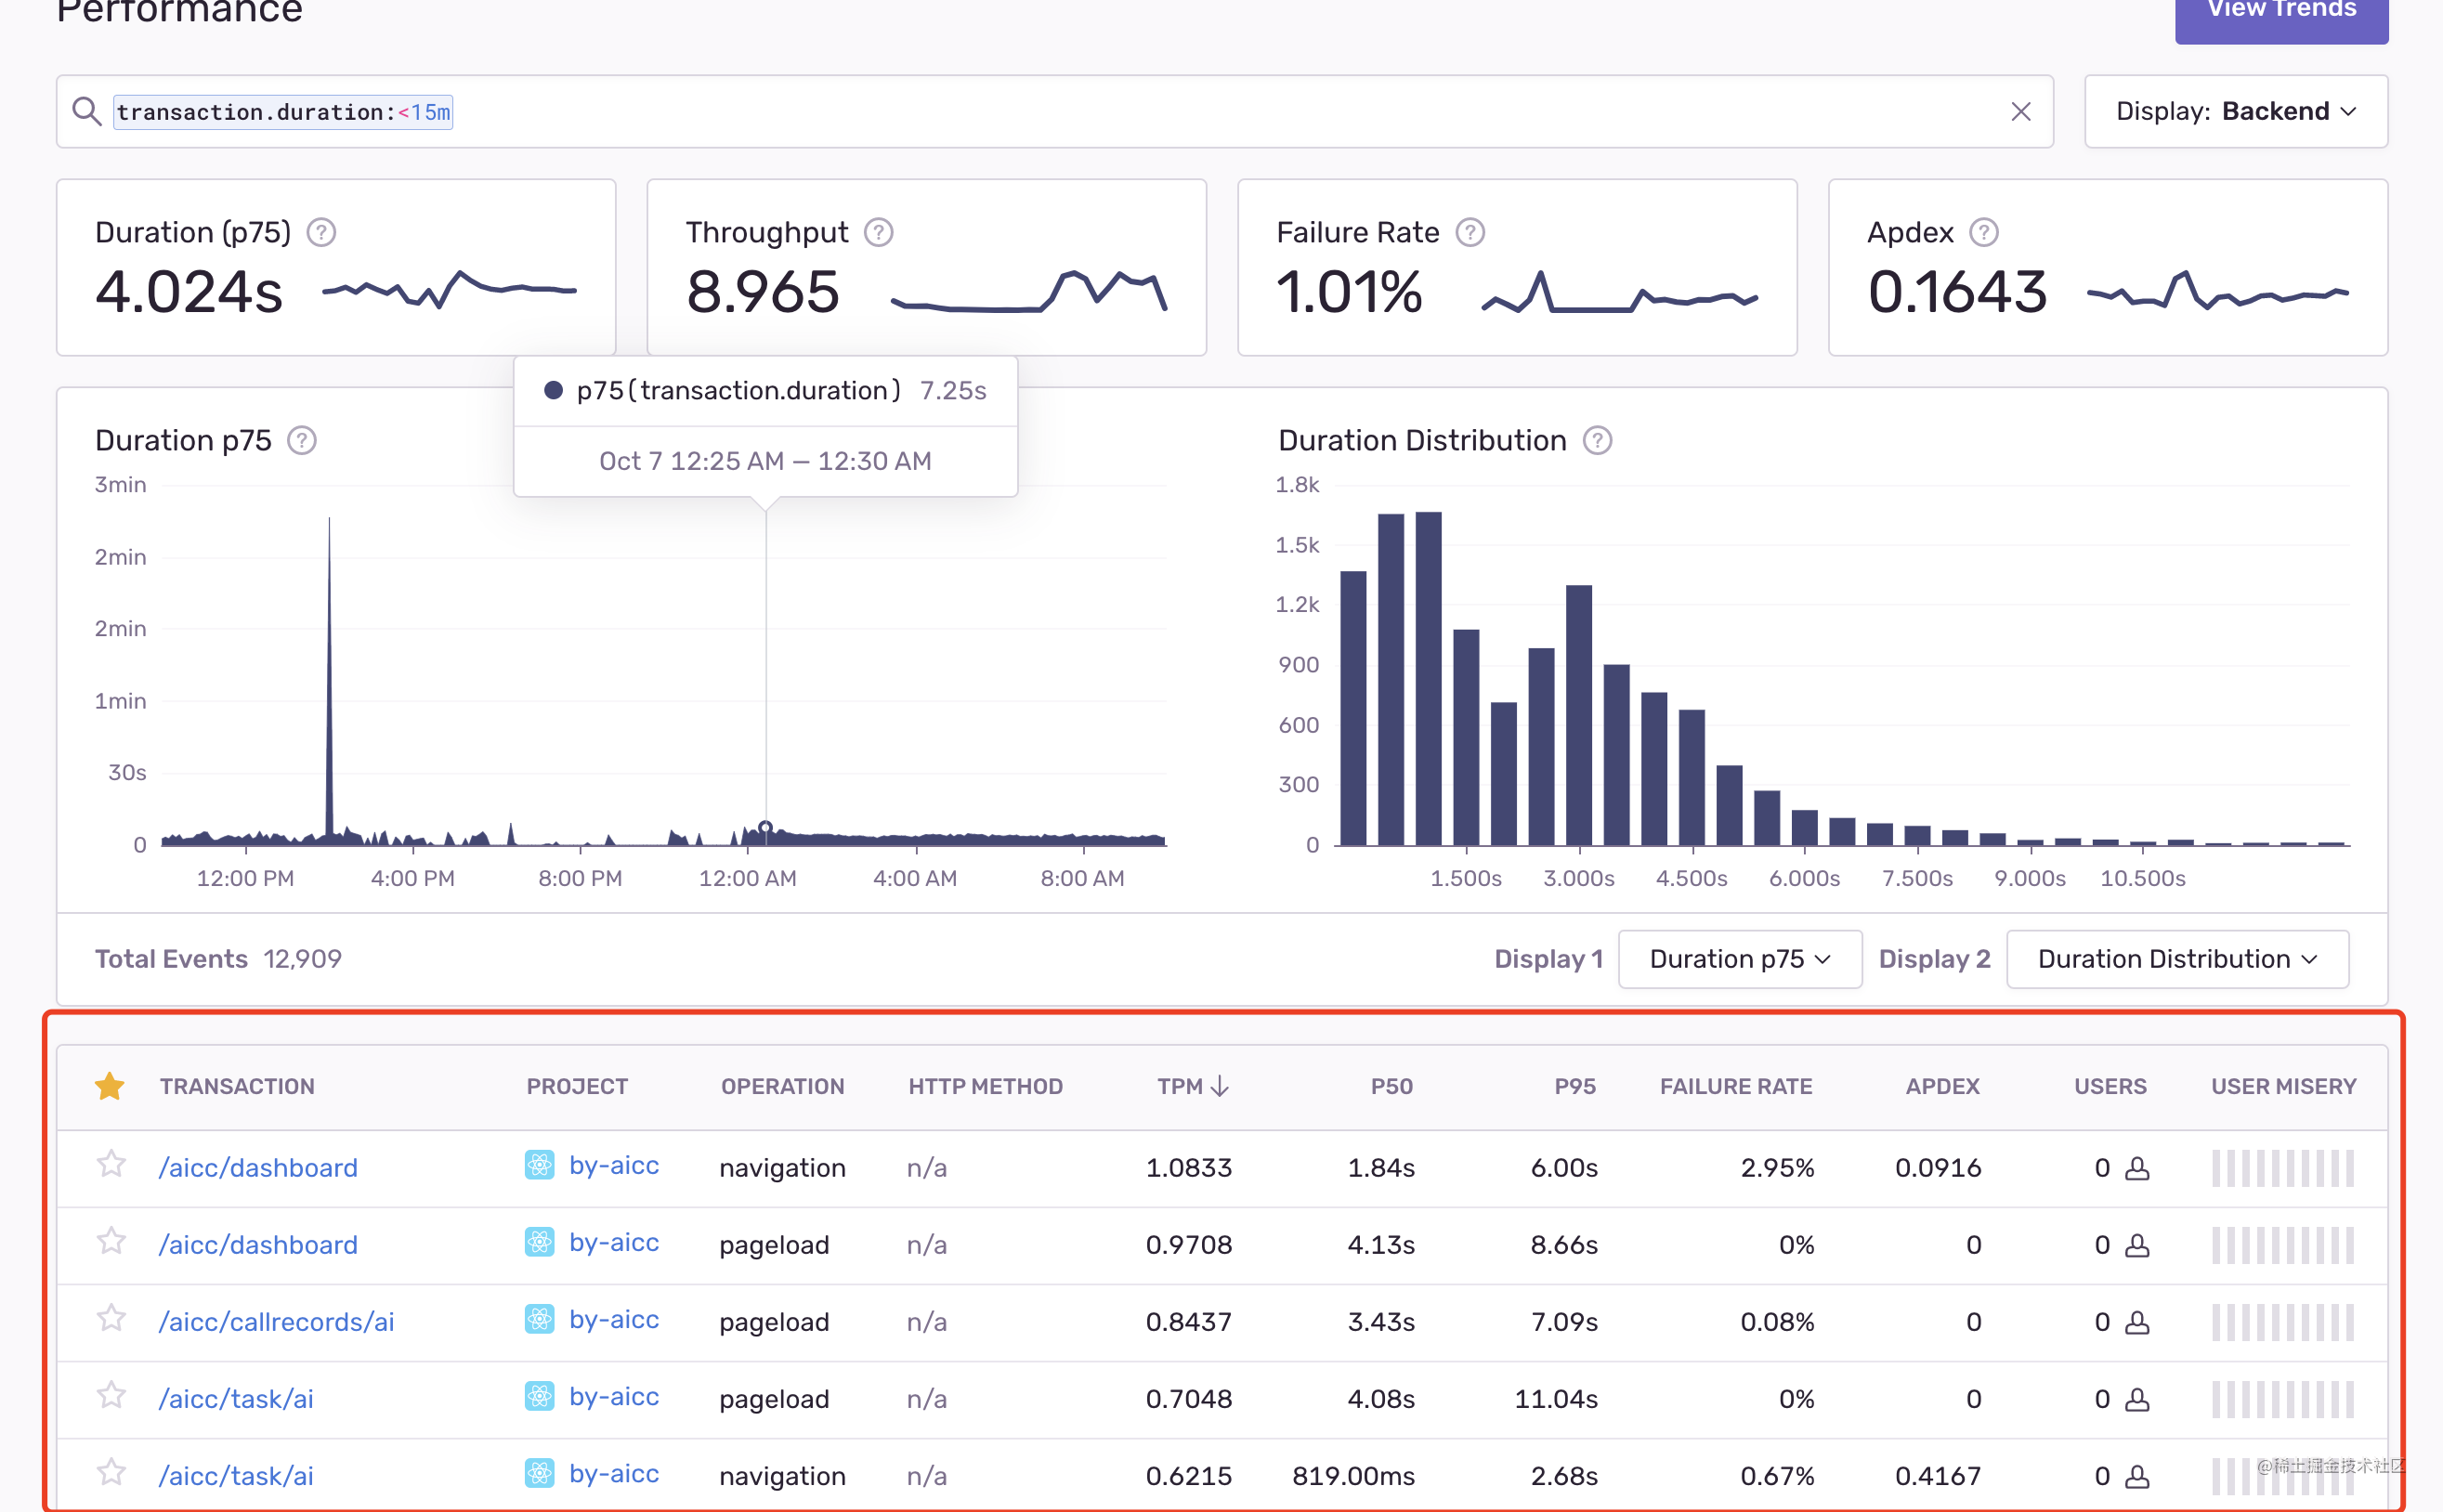Open /aicc/task/ai pageload transaction link
Image resolution: width=2443 pixels, height=1512 pixels.
tap(236, 1398)
